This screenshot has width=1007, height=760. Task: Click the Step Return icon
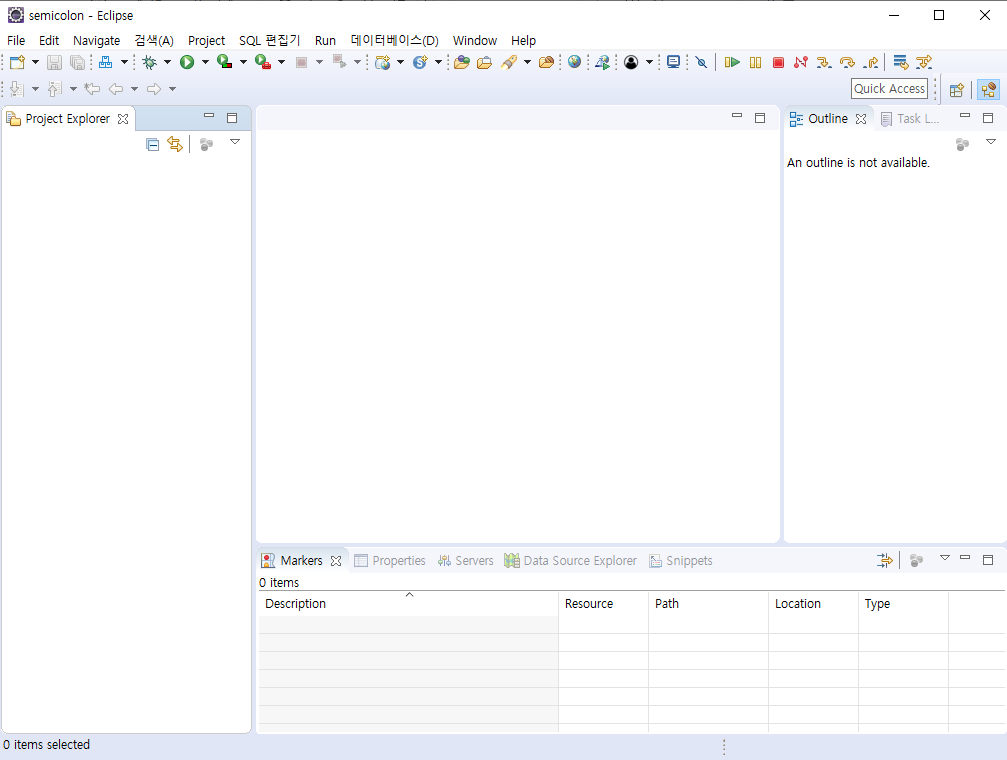pyautogui.click(x=871, y=62)
